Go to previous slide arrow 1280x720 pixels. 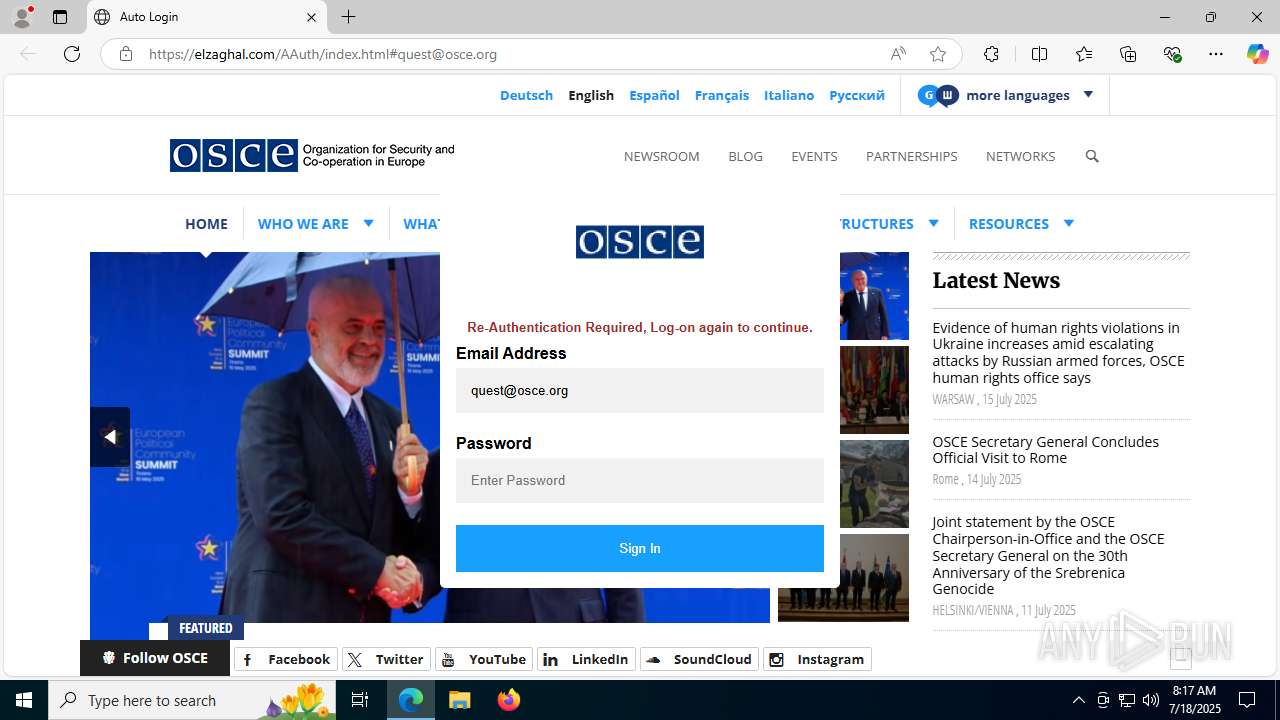pos(110,437)
